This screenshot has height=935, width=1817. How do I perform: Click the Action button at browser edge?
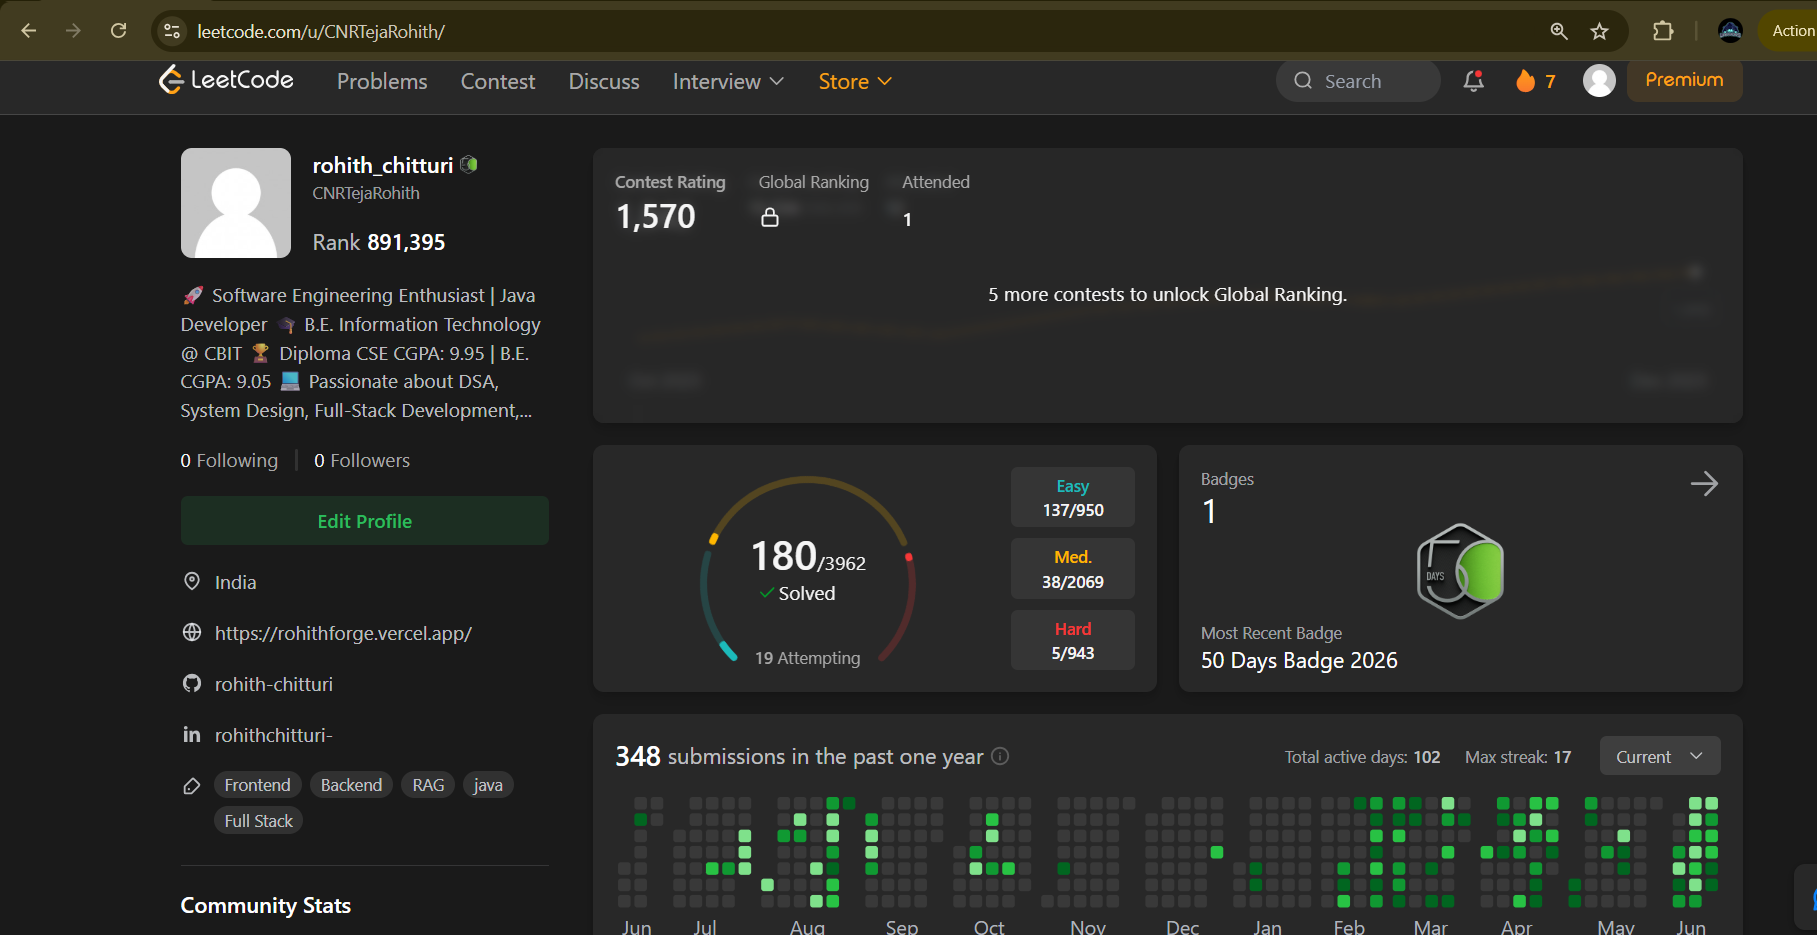(x=1792, y=31)
